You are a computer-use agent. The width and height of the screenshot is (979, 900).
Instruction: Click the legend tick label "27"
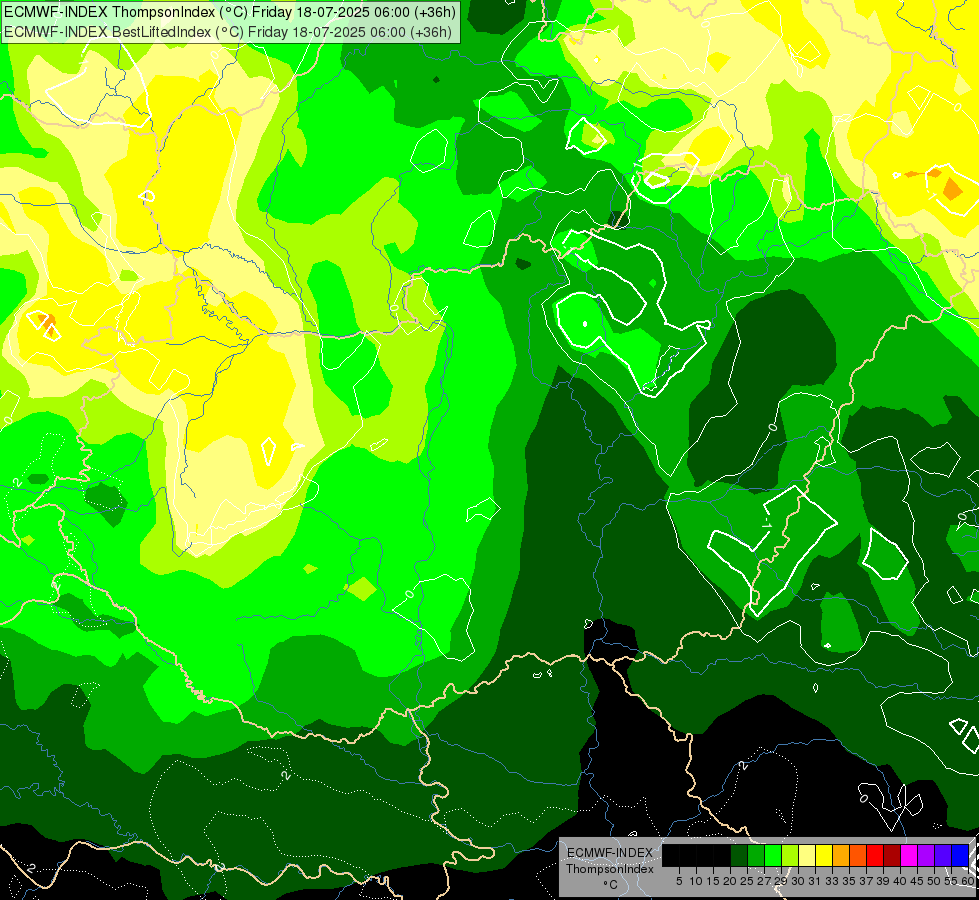coord(764,881)
